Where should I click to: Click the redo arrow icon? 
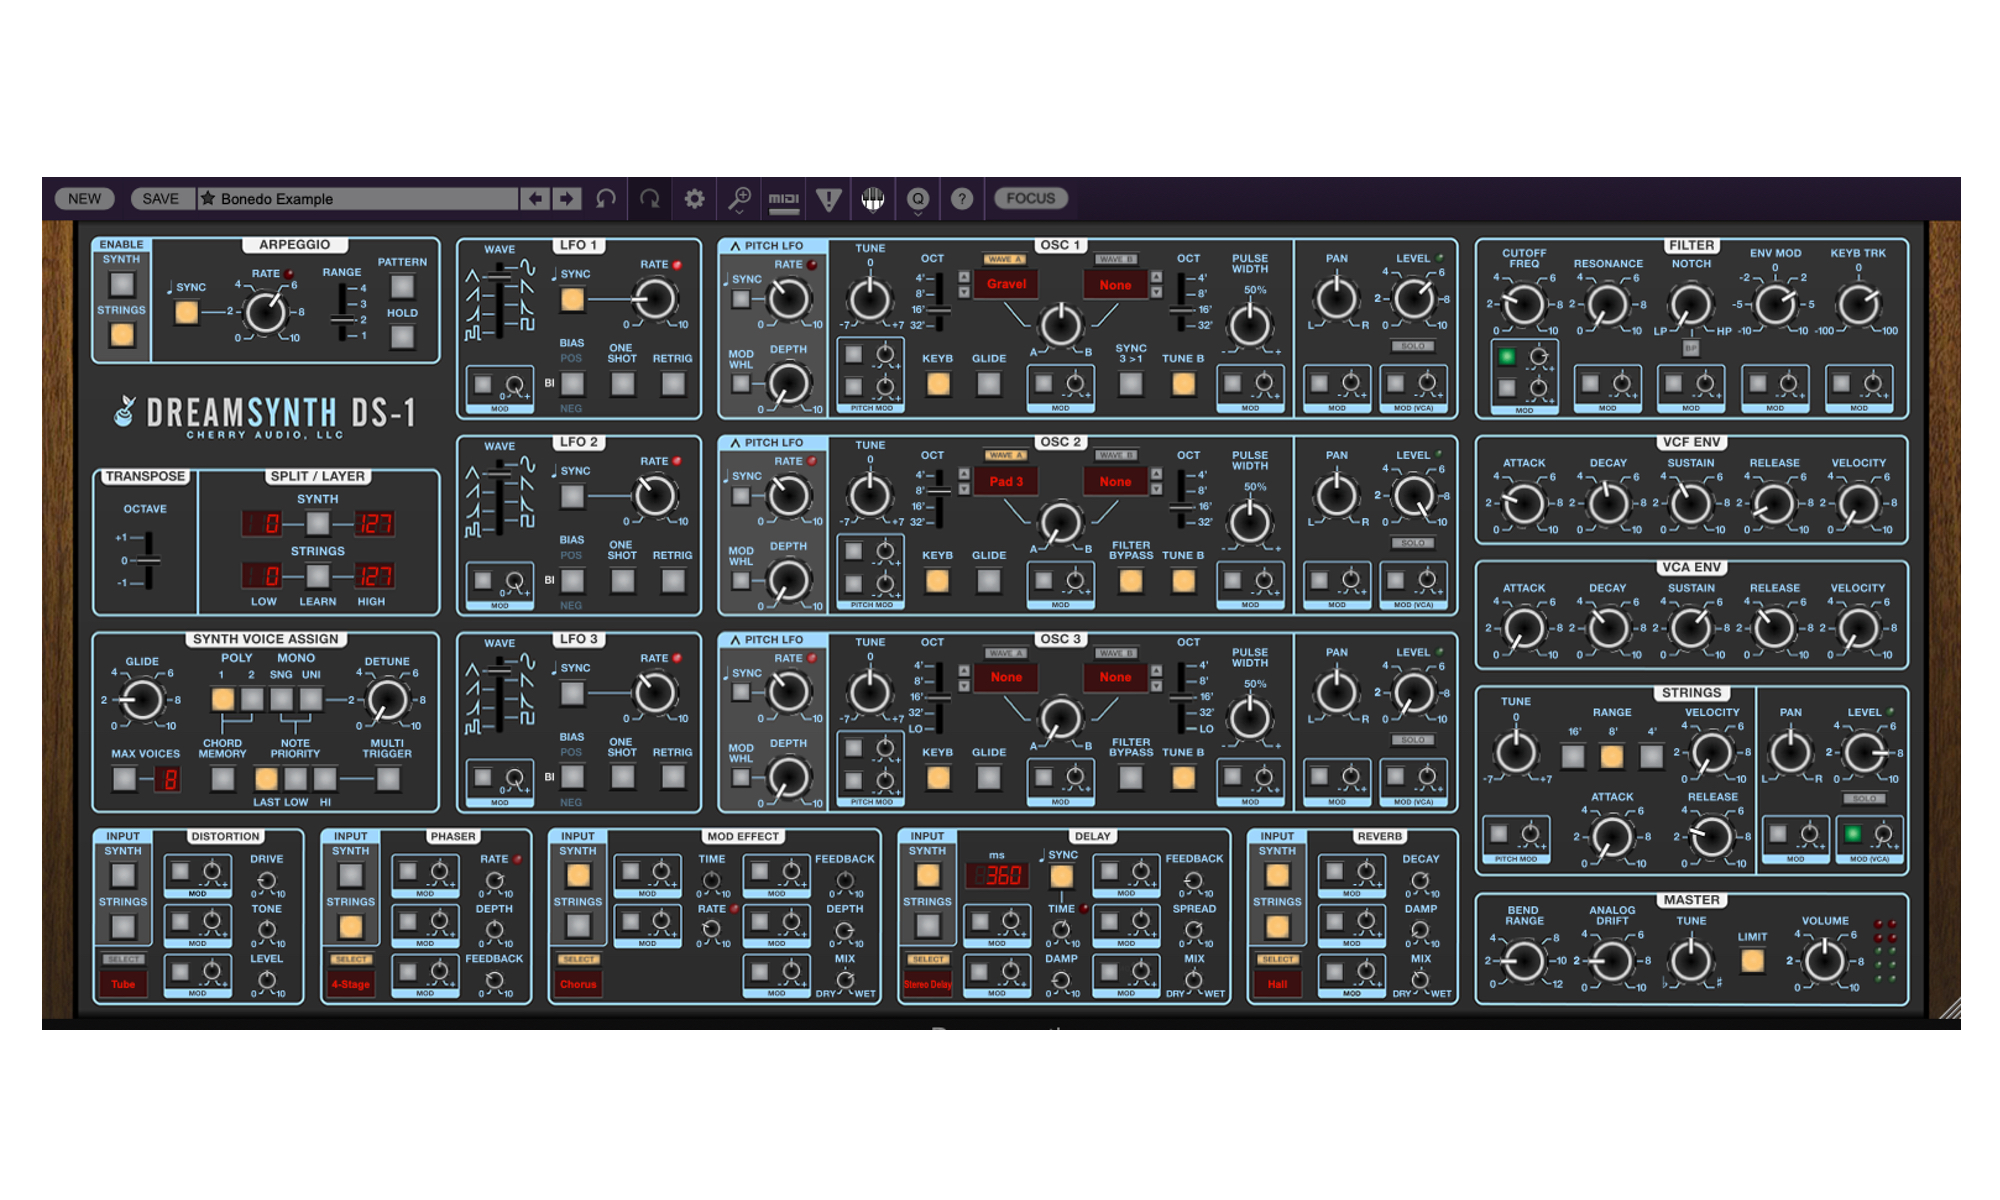point(650,199)
